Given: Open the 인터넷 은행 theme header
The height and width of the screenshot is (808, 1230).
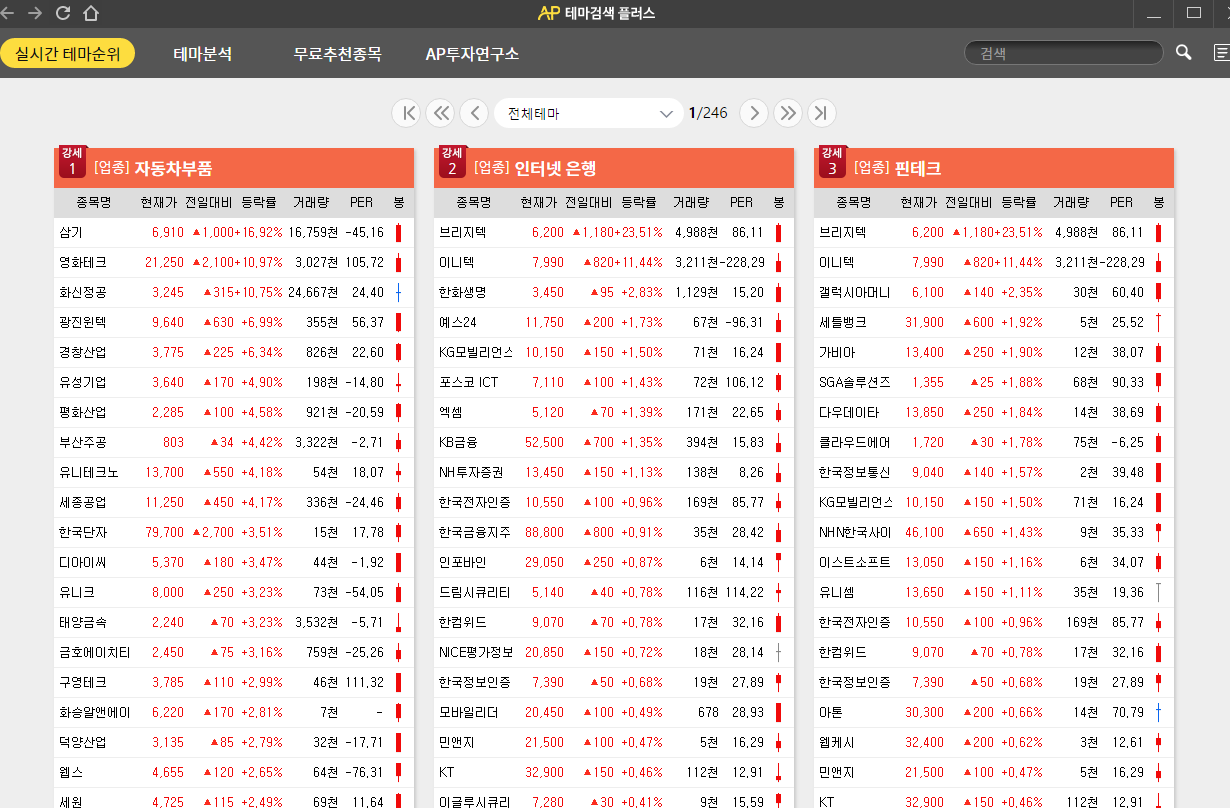Looking at the screenshot, I should tap(614, 168).
